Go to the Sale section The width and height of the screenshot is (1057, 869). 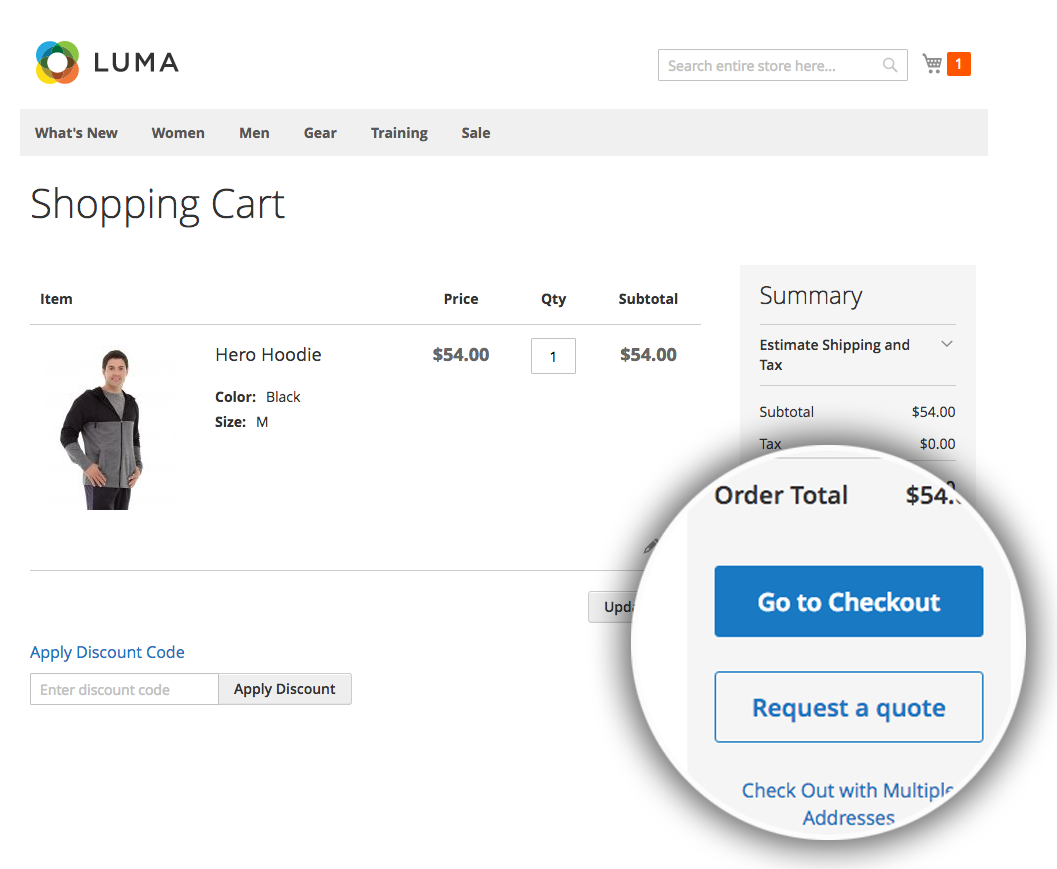coord(476,133)
